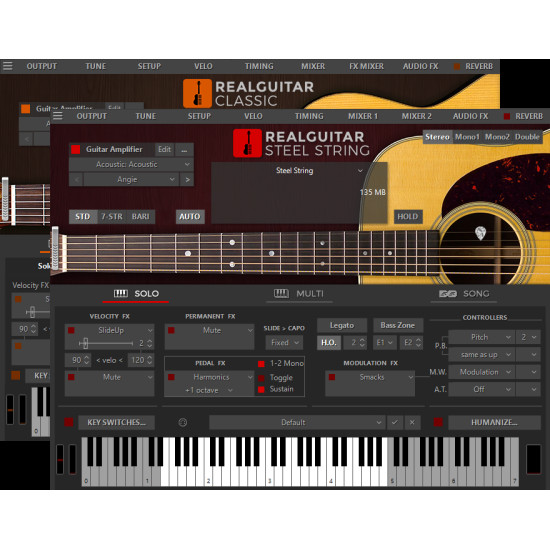Confirm preset with the checkmark button

tap(395, 422)
